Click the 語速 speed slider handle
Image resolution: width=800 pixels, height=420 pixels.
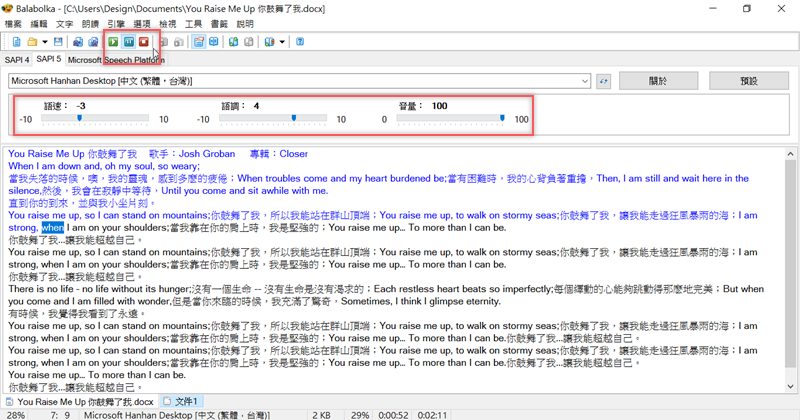[79, 118]
